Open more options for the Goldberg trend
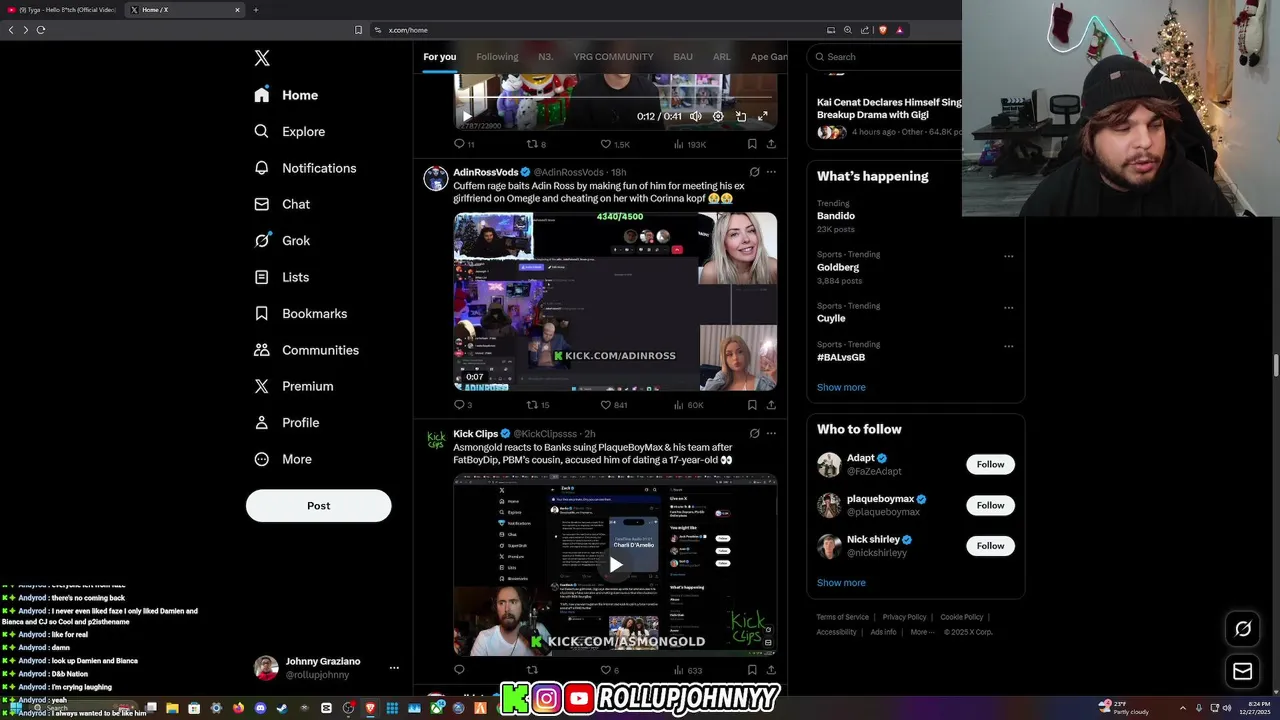 coord(1008,256)
